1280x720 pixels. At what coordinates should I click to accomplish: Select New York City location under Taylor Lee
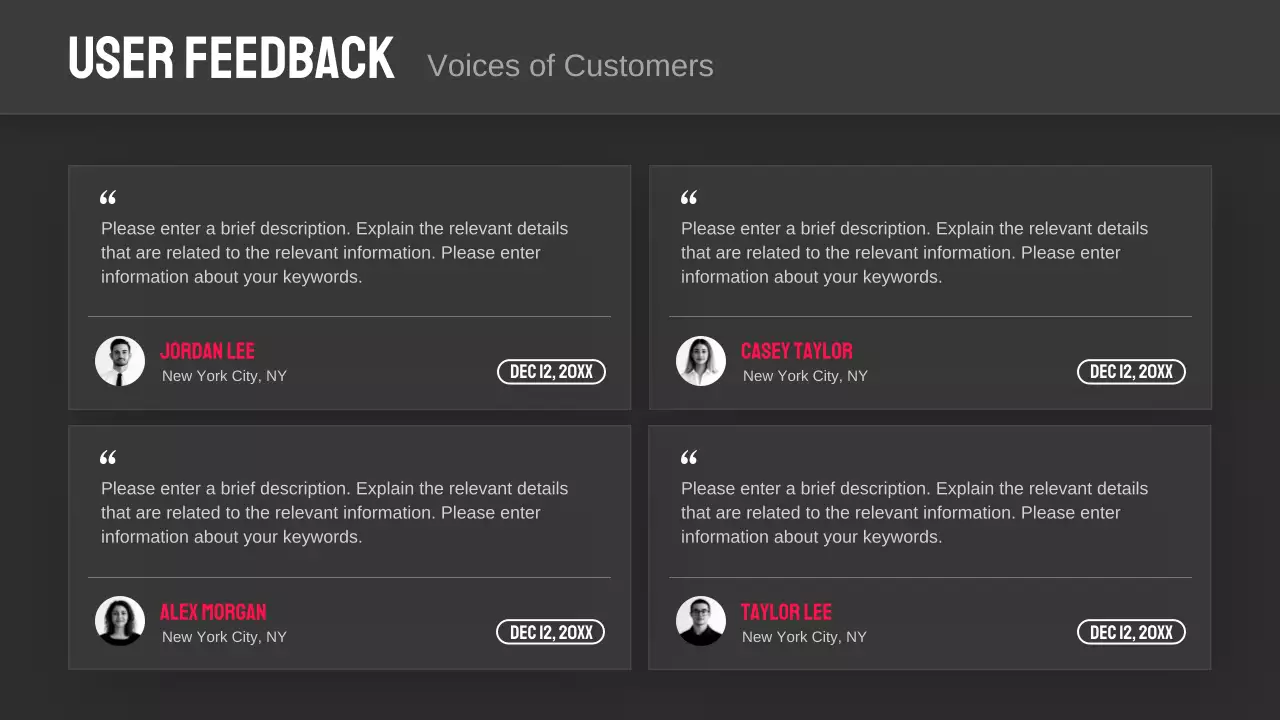pos(804,637)
